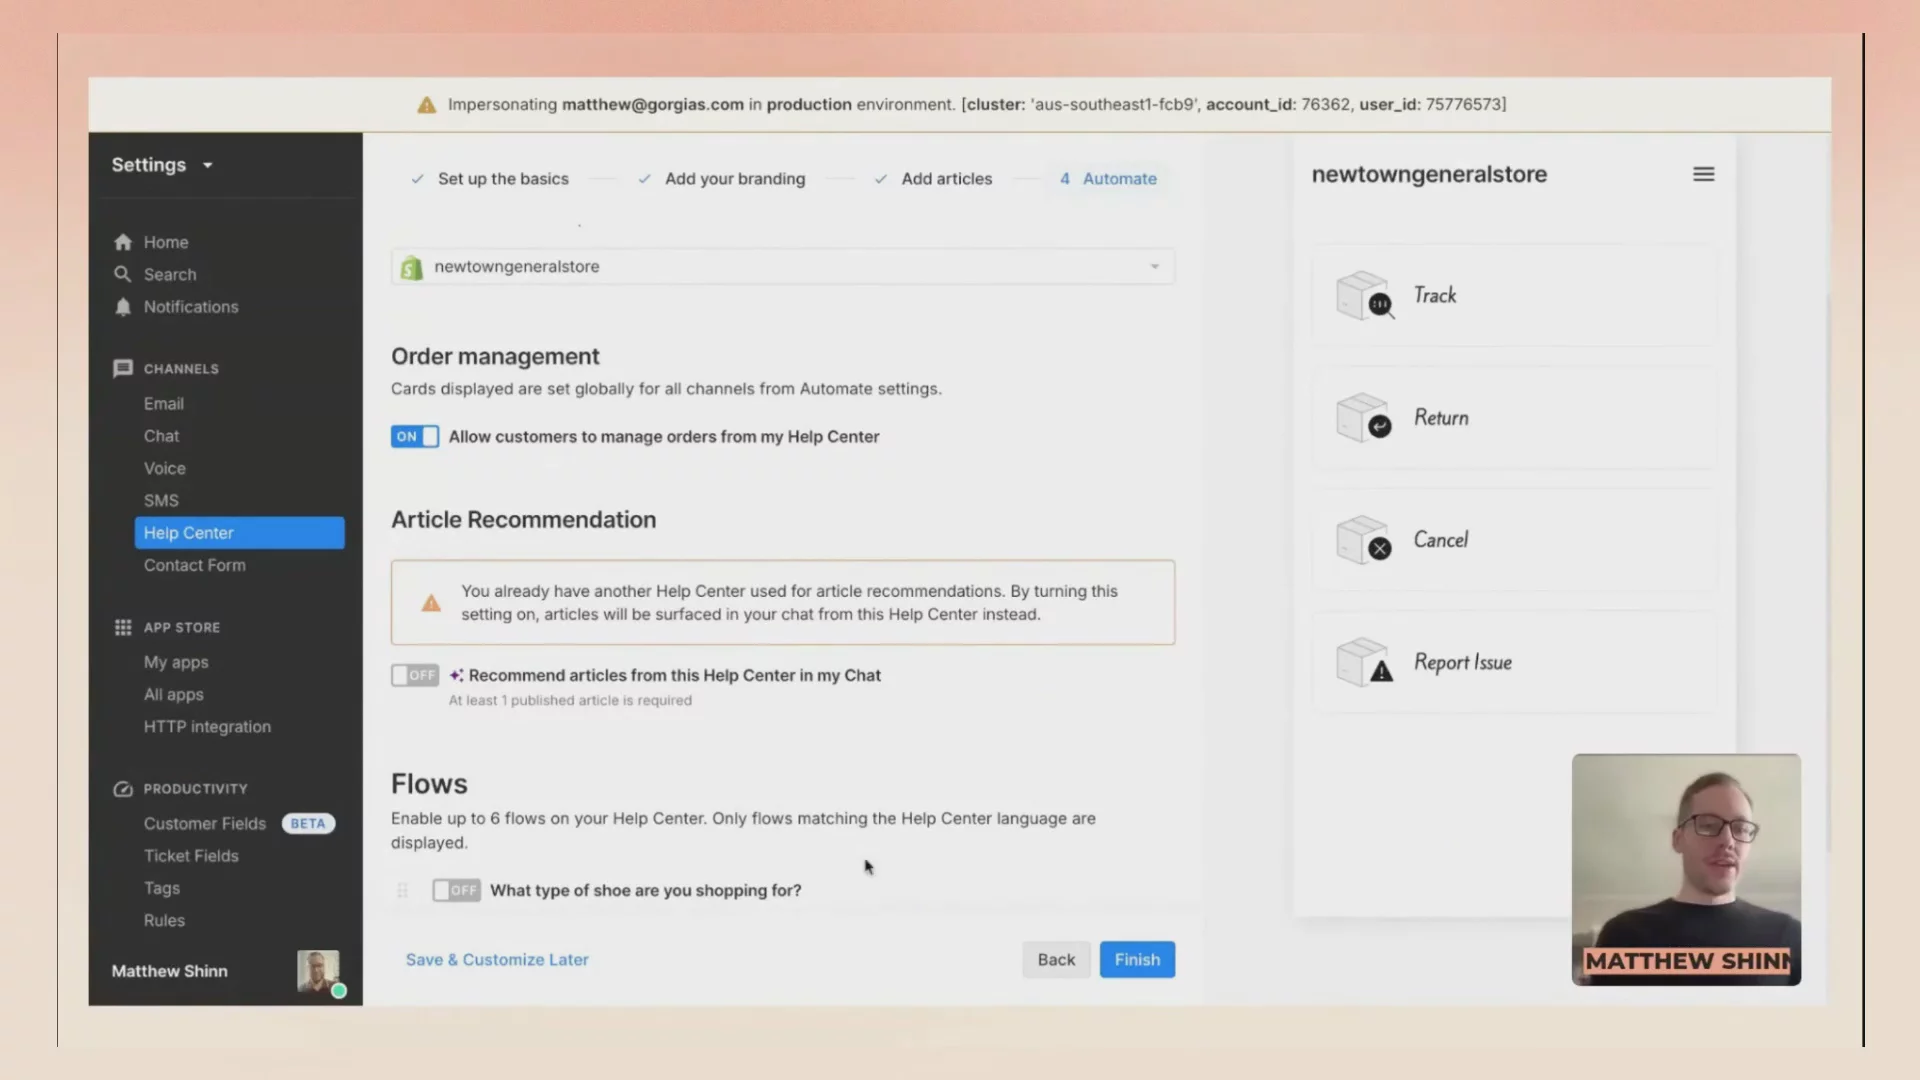Image resolution: width=1920 pixels, height=1080 pixels.
Task: Go to Set up the basics step
Action: 490,179
